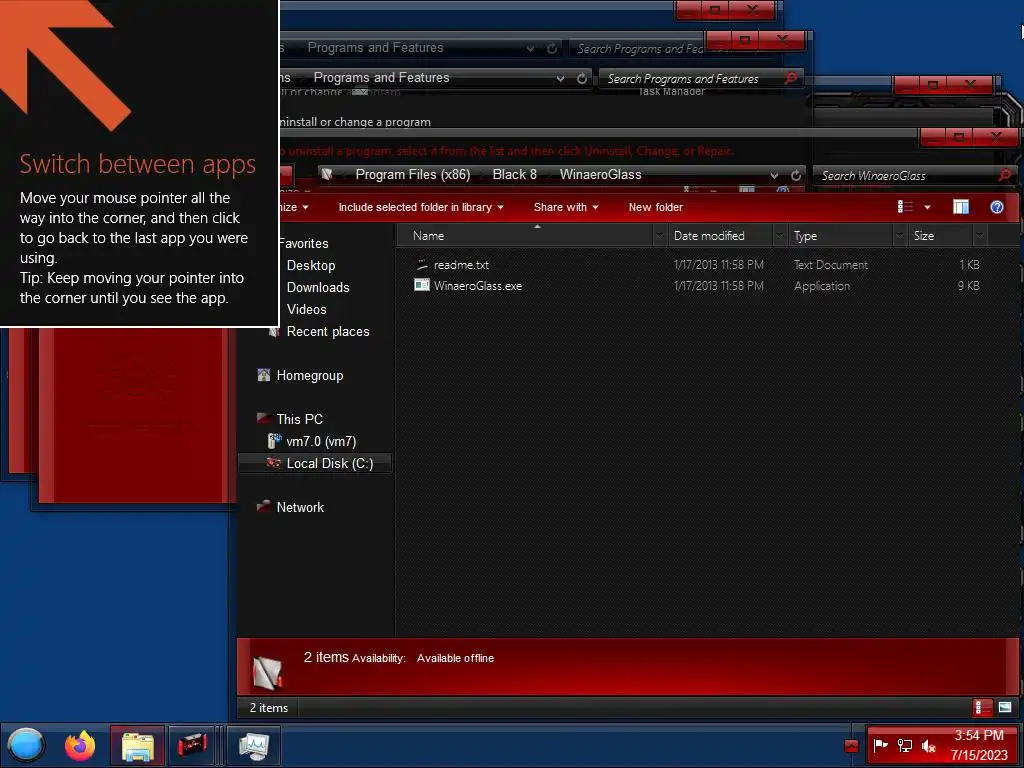Select WinaeroGlass breadcrumb segment
The height and width of the screenshot is (768, 1024).
[600, 174]
